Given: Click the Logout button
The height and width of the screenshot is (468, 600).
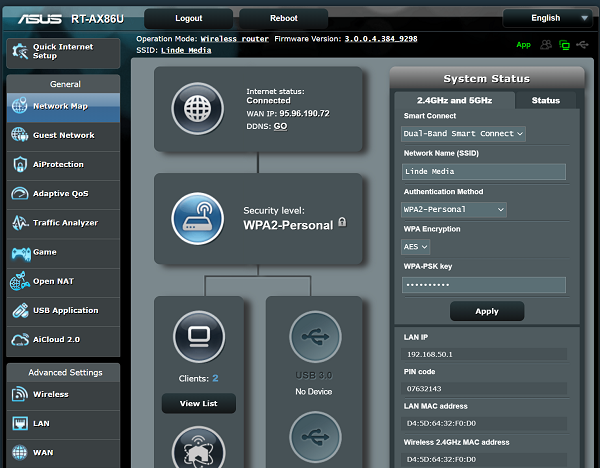Looking at the screenshot, I should pos(188,18).
